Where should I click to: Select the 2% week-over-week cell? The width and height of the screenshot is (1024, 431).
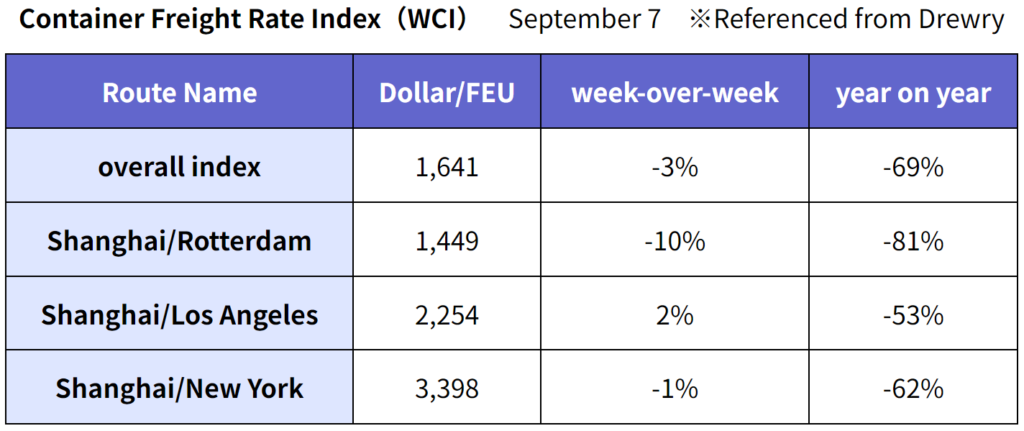[675, 315]
